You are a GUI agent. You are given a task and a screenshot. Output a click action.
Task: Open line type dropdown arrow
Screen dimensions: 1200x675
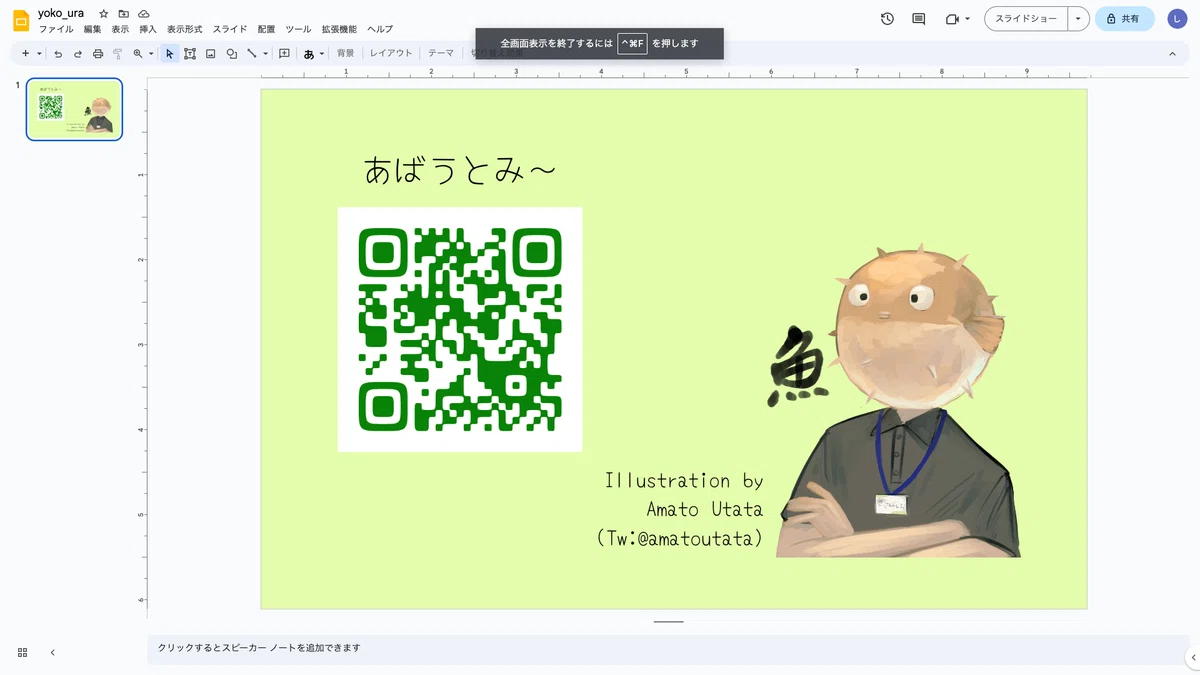click(x=265, y=53)
